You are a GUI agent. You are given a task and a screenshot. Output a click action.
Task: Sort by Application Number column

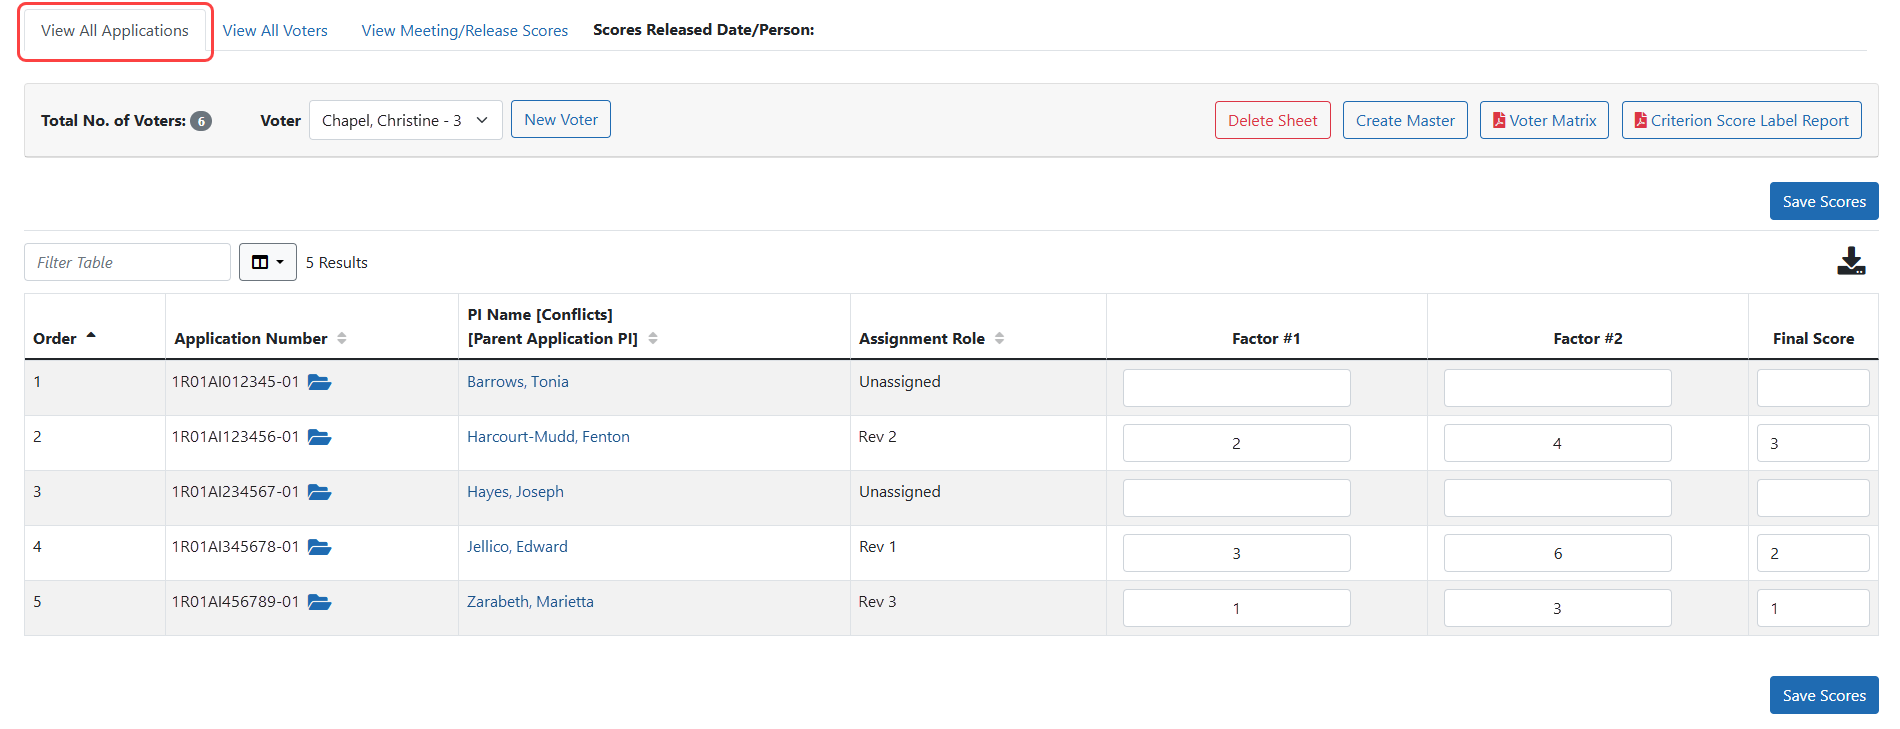(x=342, y=338)
